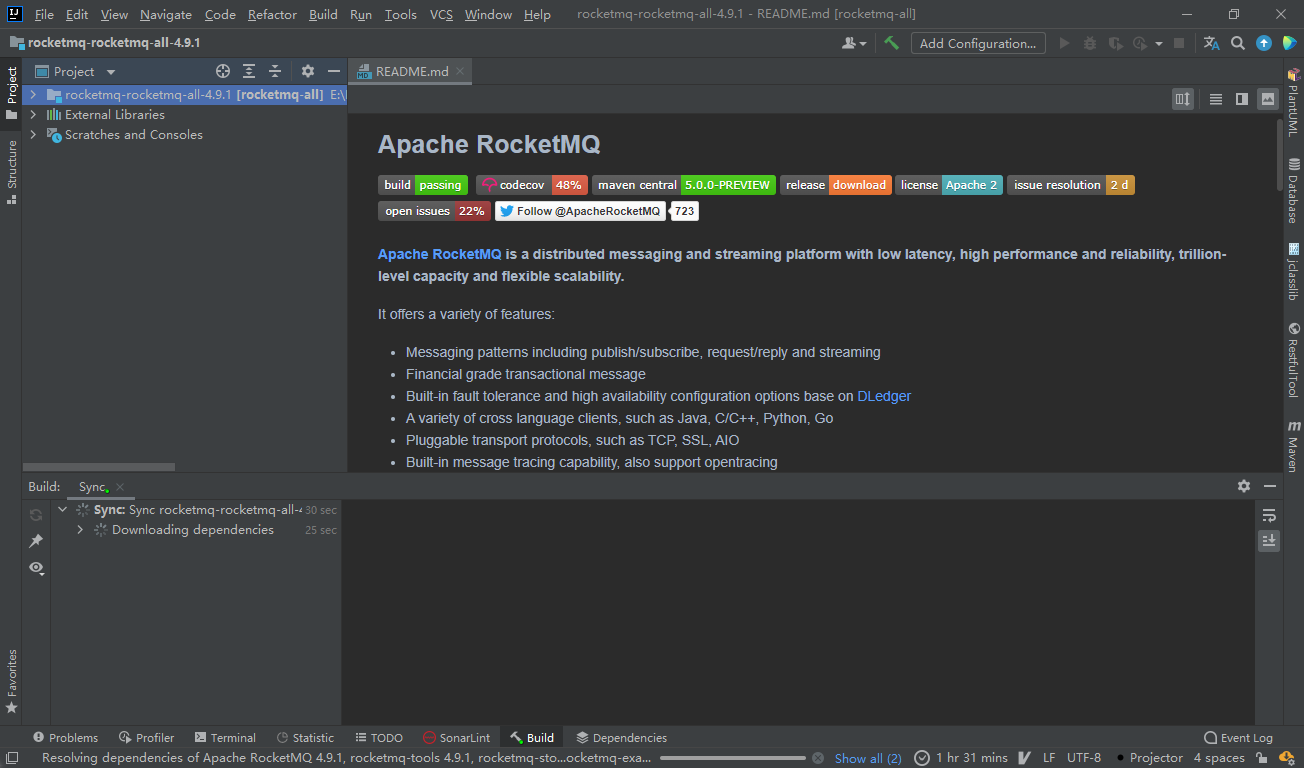
Task: Click Collapse All icon in Project panel
Action: [x=275, y=71]
